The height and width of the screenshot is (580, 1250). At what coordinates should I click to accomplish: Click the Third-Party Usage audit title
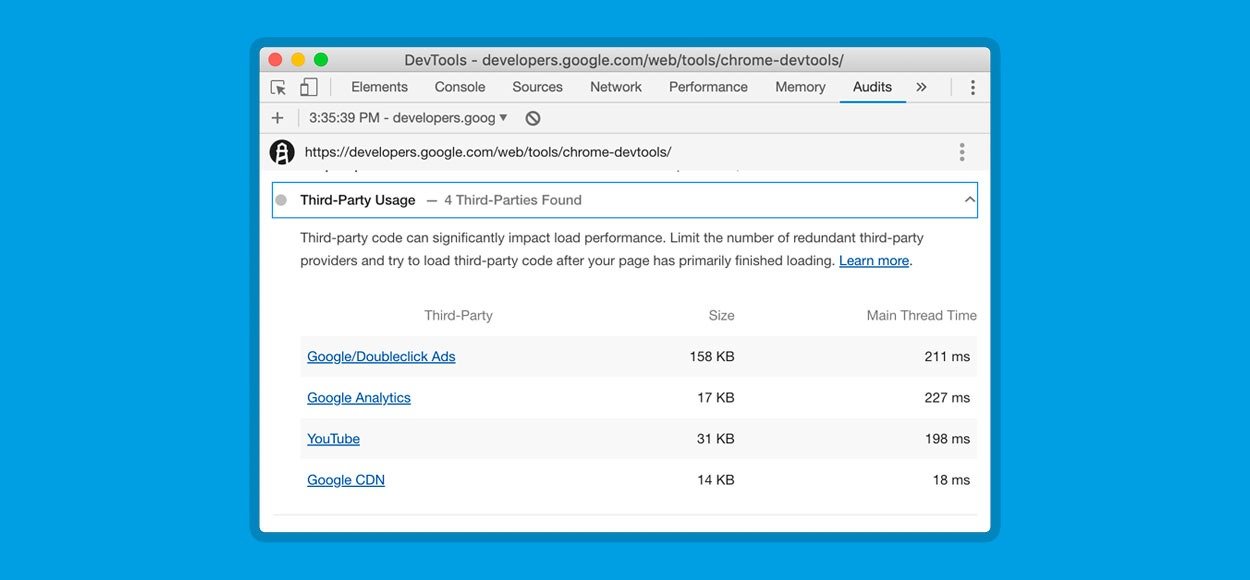click(x=358, y=200)
